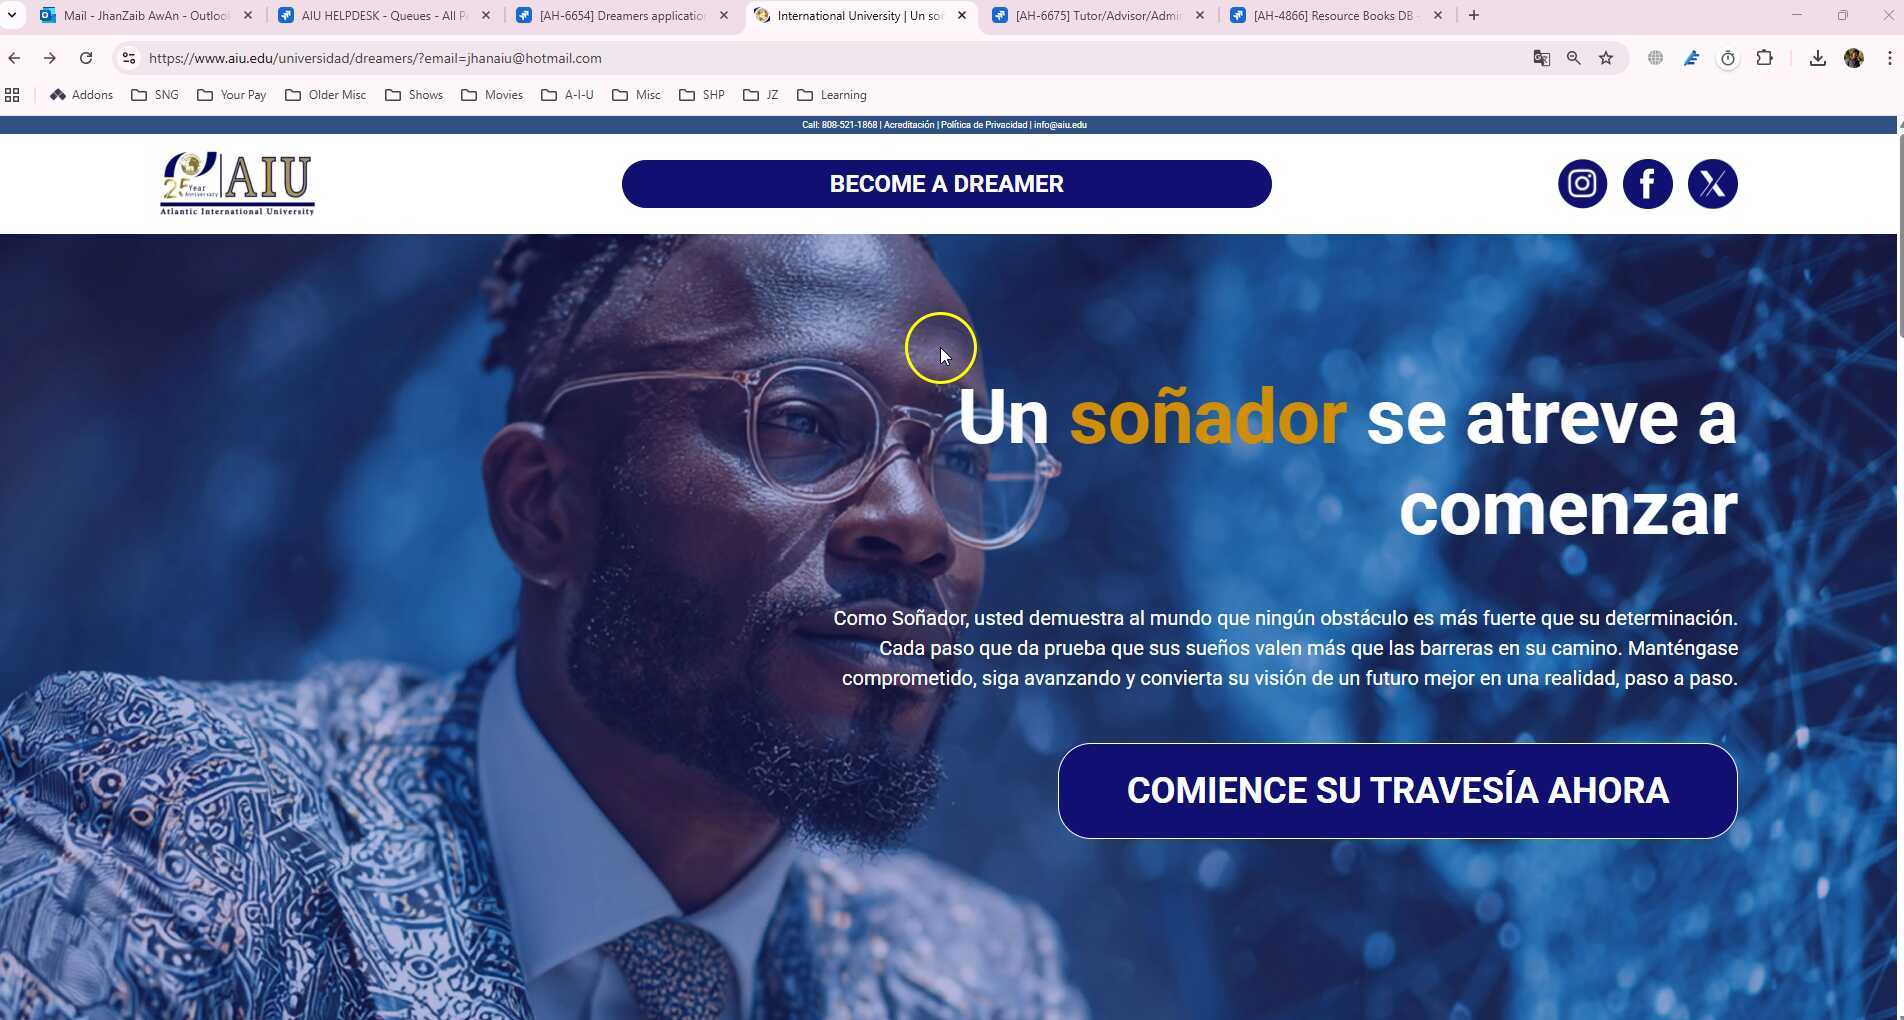This screenshot has height=1020, width=1904.
Task: Click the URL address bar field
Action: (830, 58)
